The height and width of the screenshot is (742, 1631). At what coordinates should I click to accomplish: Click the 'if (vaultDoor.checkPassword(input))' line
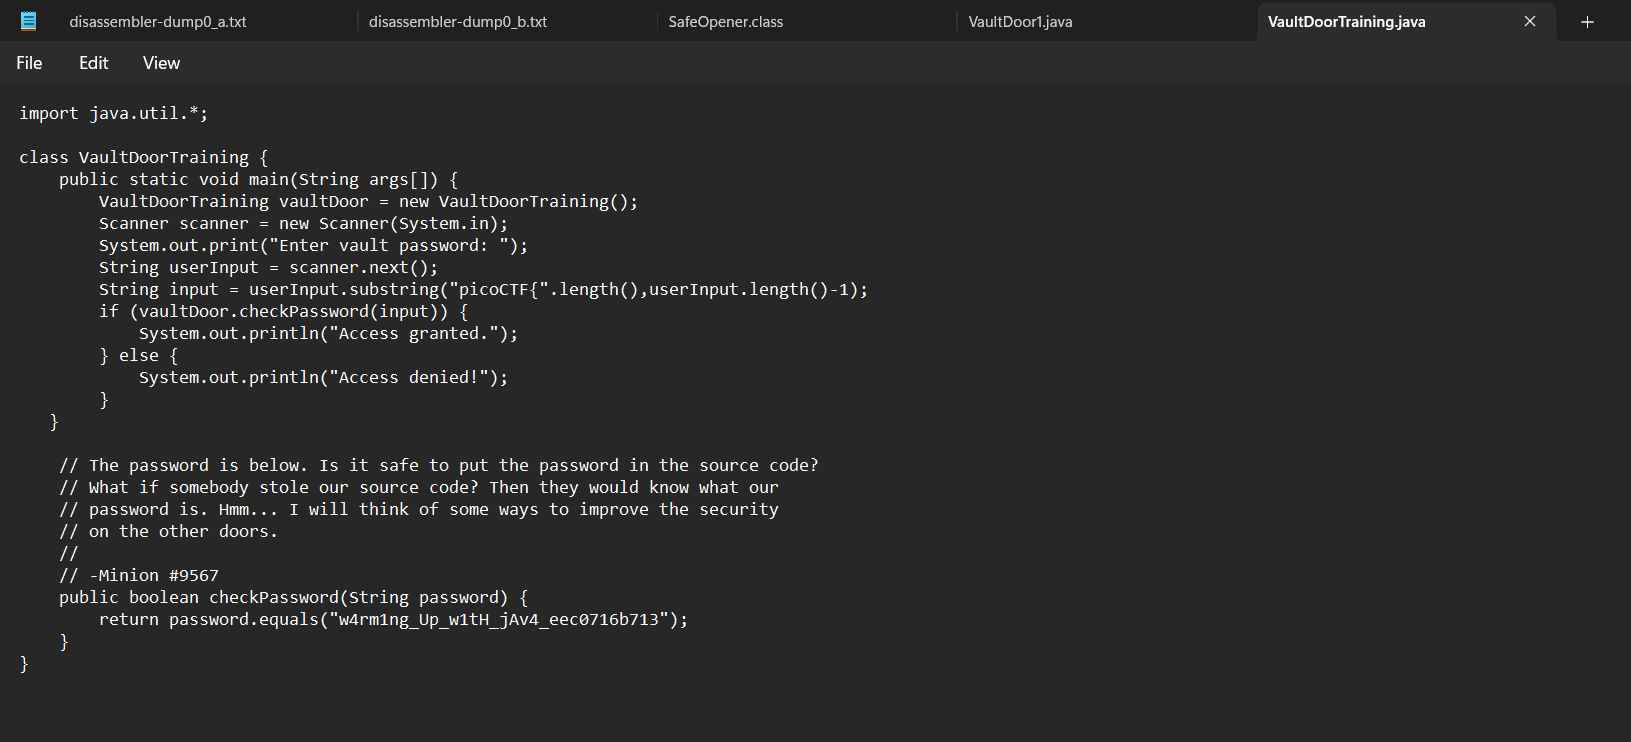point(283,311)
